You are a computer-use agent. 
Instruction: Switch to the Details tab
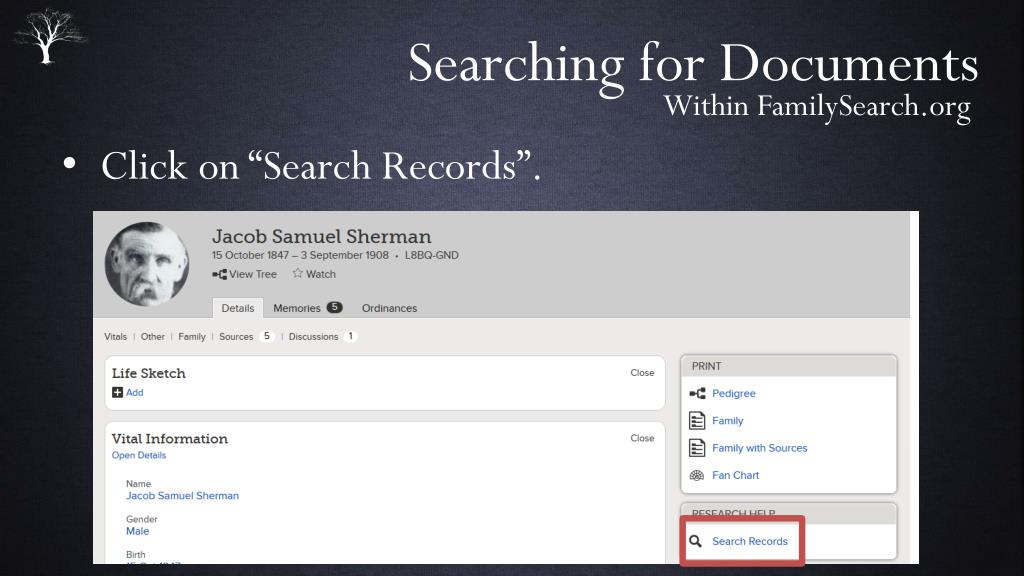[238, 308]
